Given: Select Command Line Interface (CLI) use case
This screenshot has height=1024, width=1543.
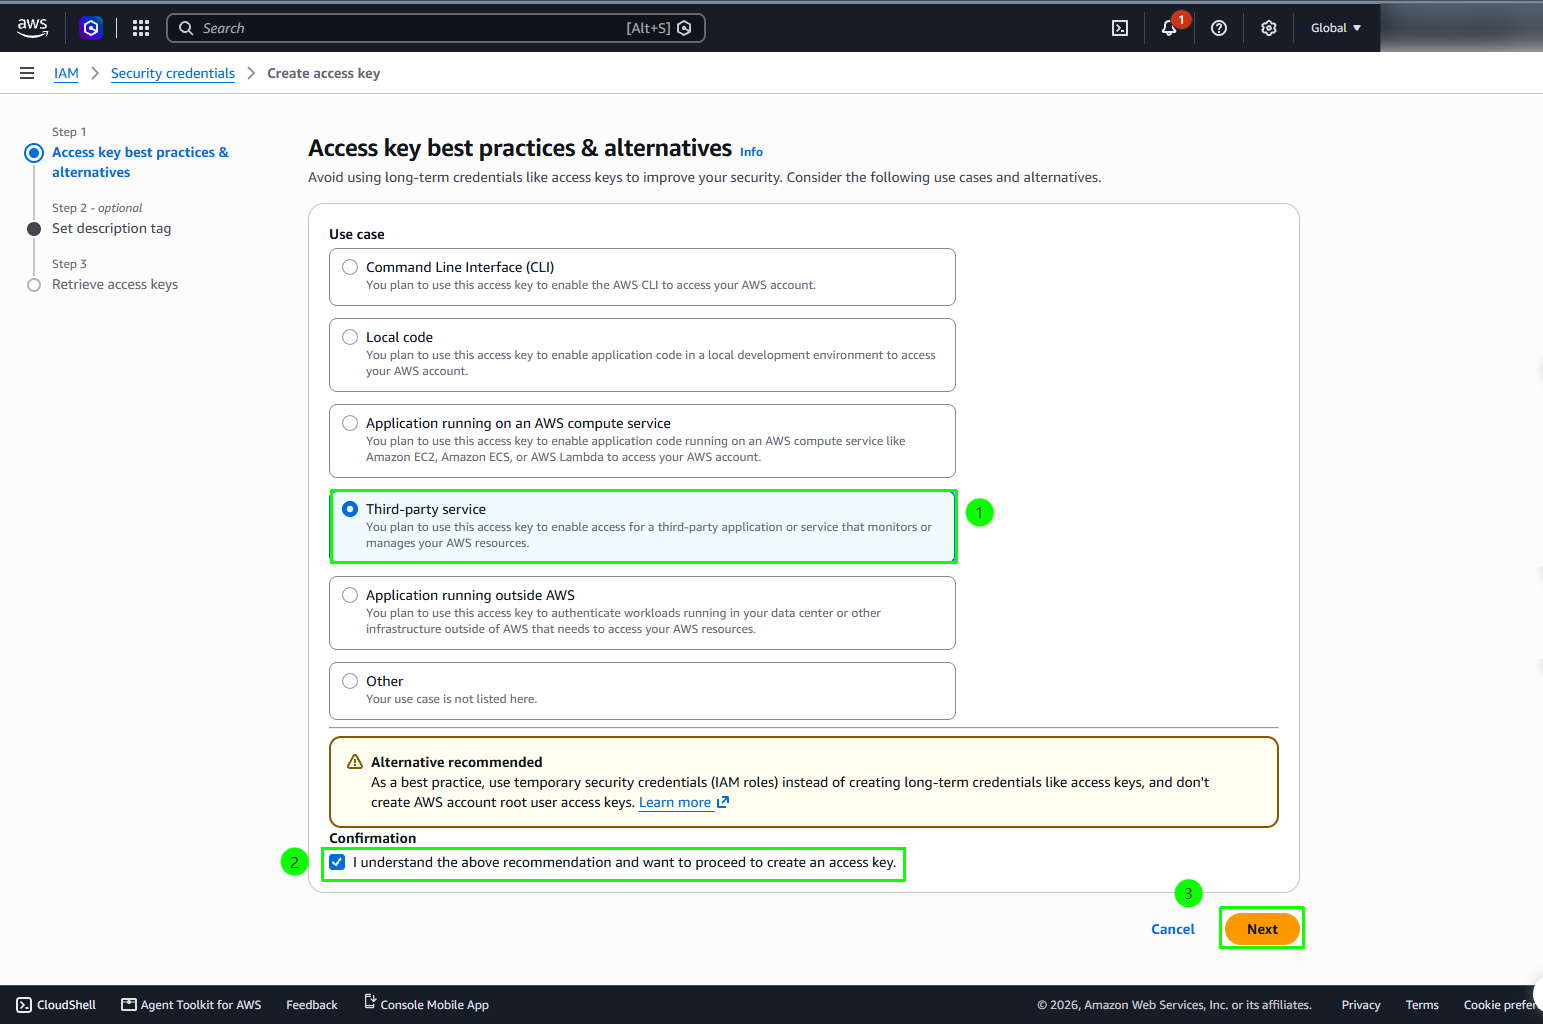Looking at the screenshot, I should click(x=350, y=267).
